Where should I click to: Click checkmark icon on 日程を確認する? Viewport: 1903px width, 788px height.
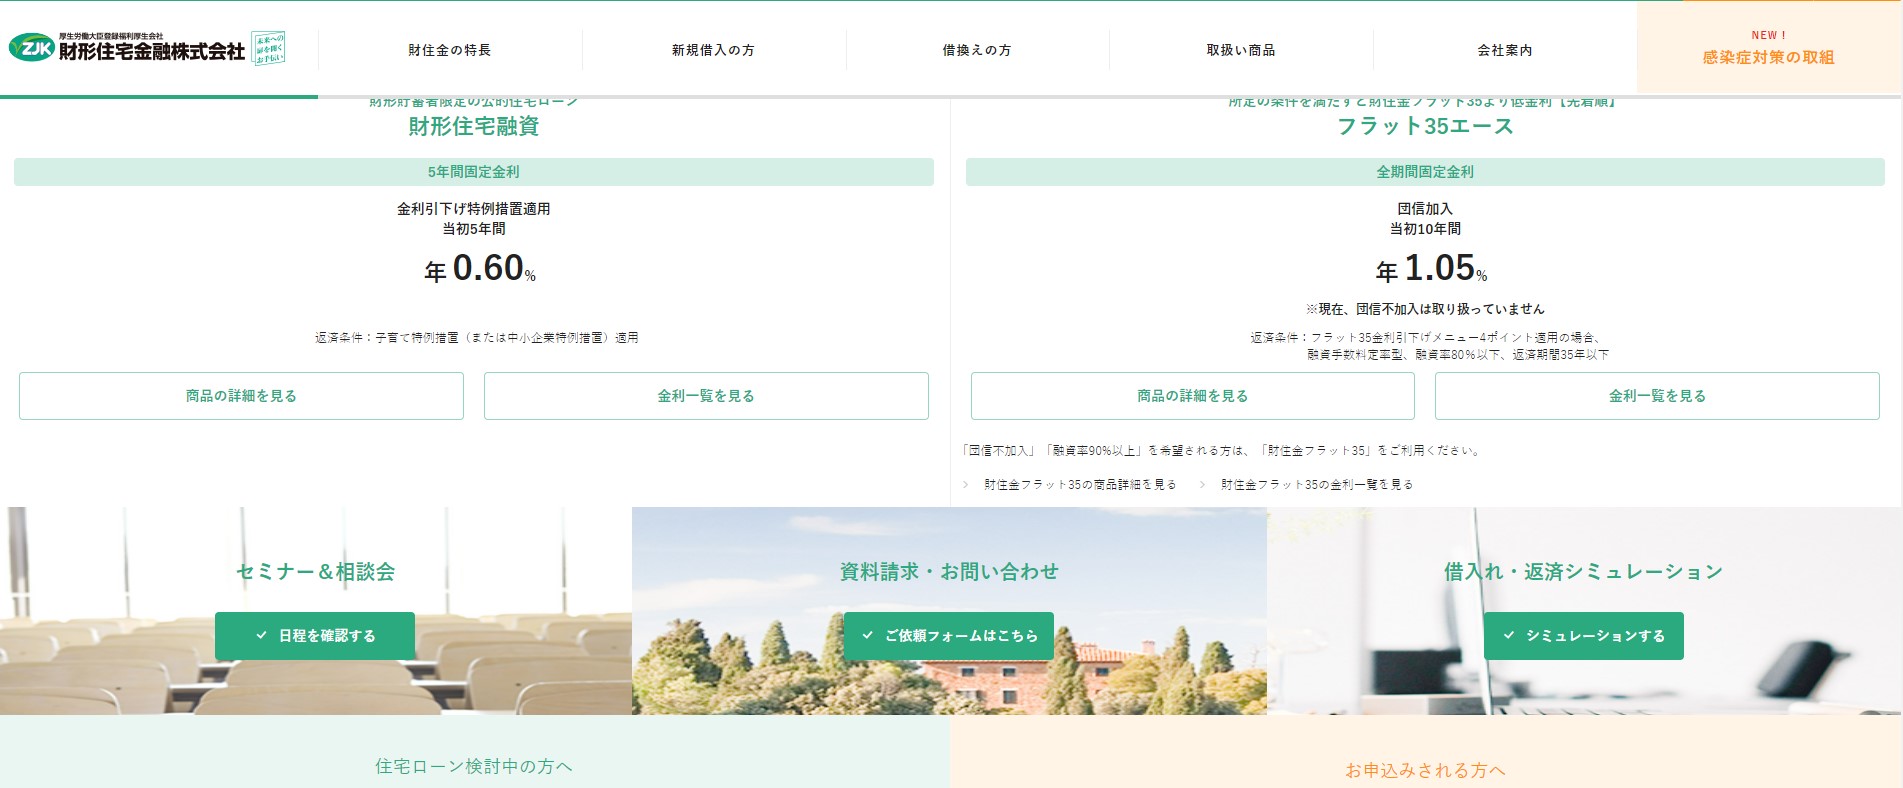pyautogui.click(x=261, y=635)
